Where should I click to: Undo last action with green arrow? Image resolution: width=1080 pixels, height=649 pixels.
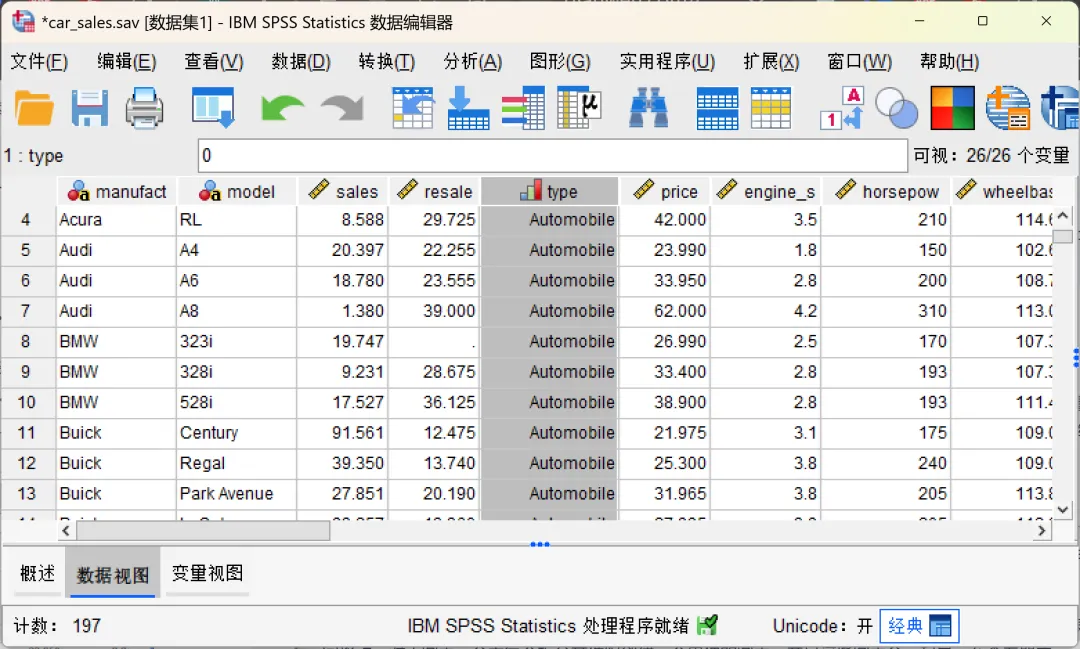click(x=282, y=108)
